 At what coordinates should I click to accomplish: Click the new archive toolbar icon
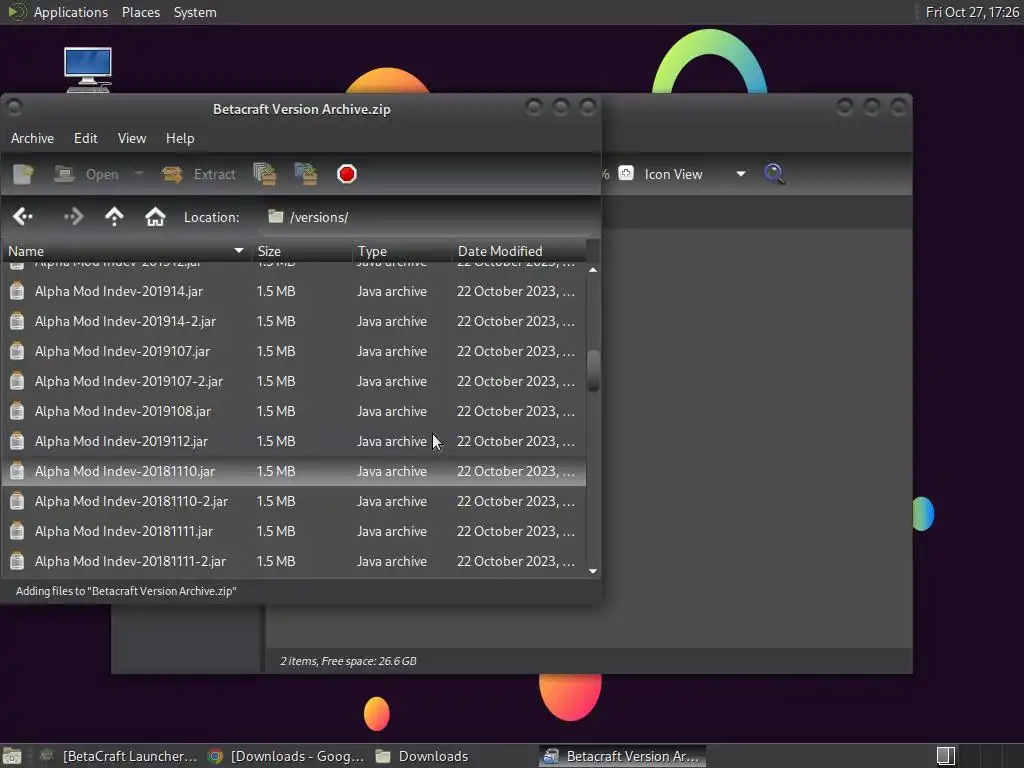24,174
